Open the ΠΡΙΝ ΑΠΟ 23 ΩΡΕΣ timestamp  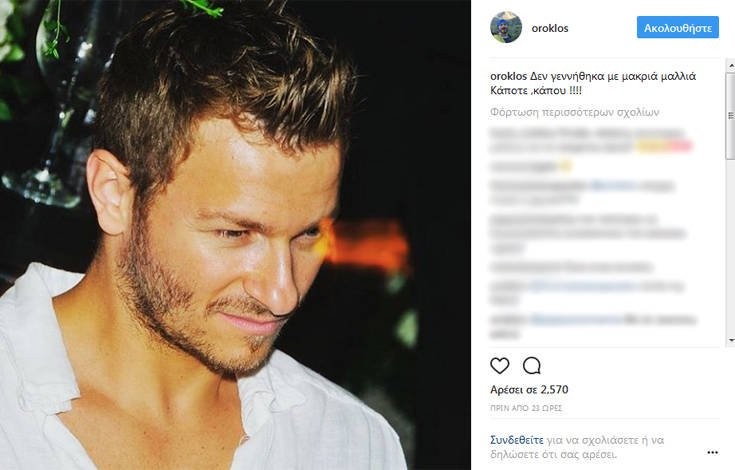point(526,409)
